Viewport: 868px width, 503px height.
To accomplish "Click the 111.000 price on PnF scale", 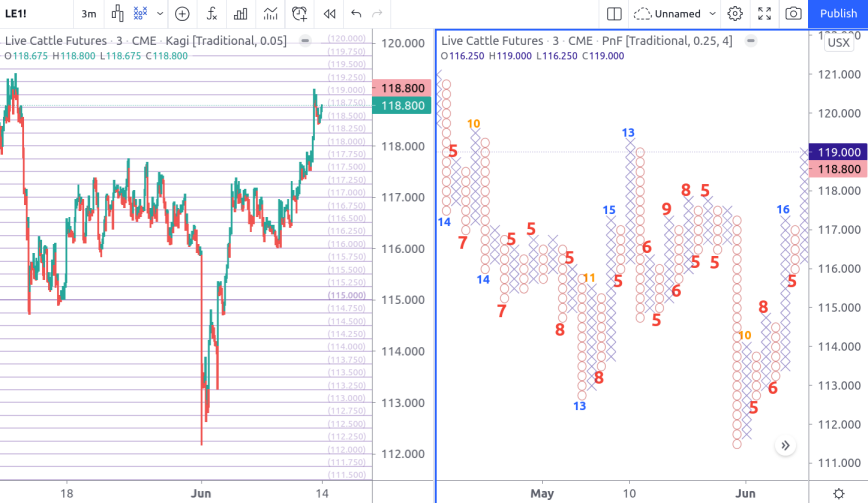I will [839, 463].
